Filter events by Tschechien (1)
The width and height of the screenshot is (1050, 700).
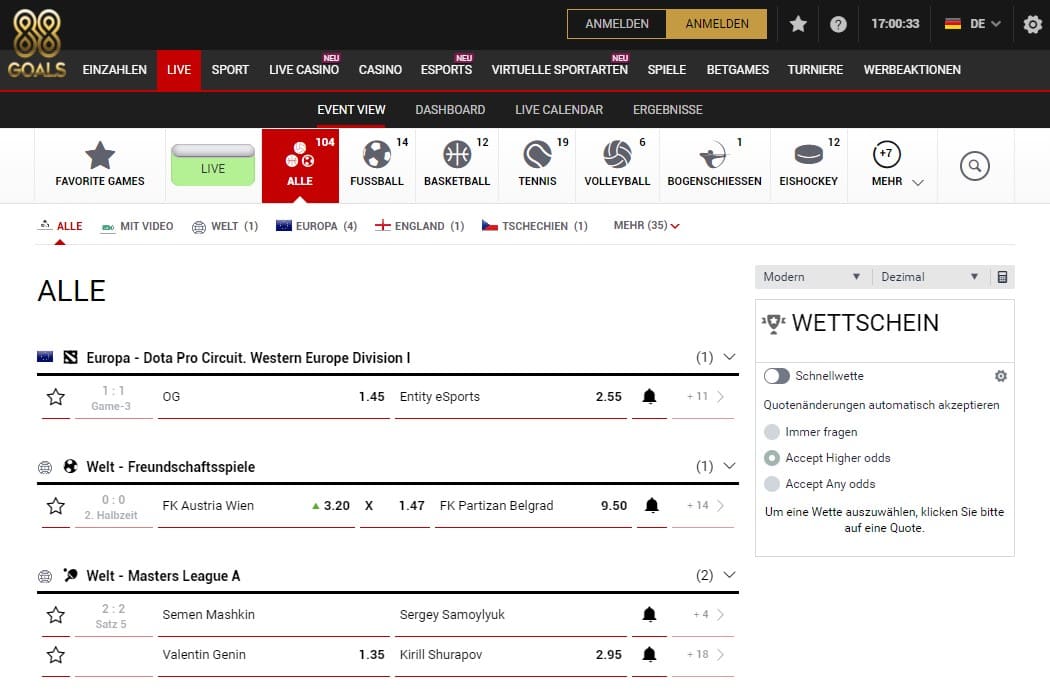(535, 226)
